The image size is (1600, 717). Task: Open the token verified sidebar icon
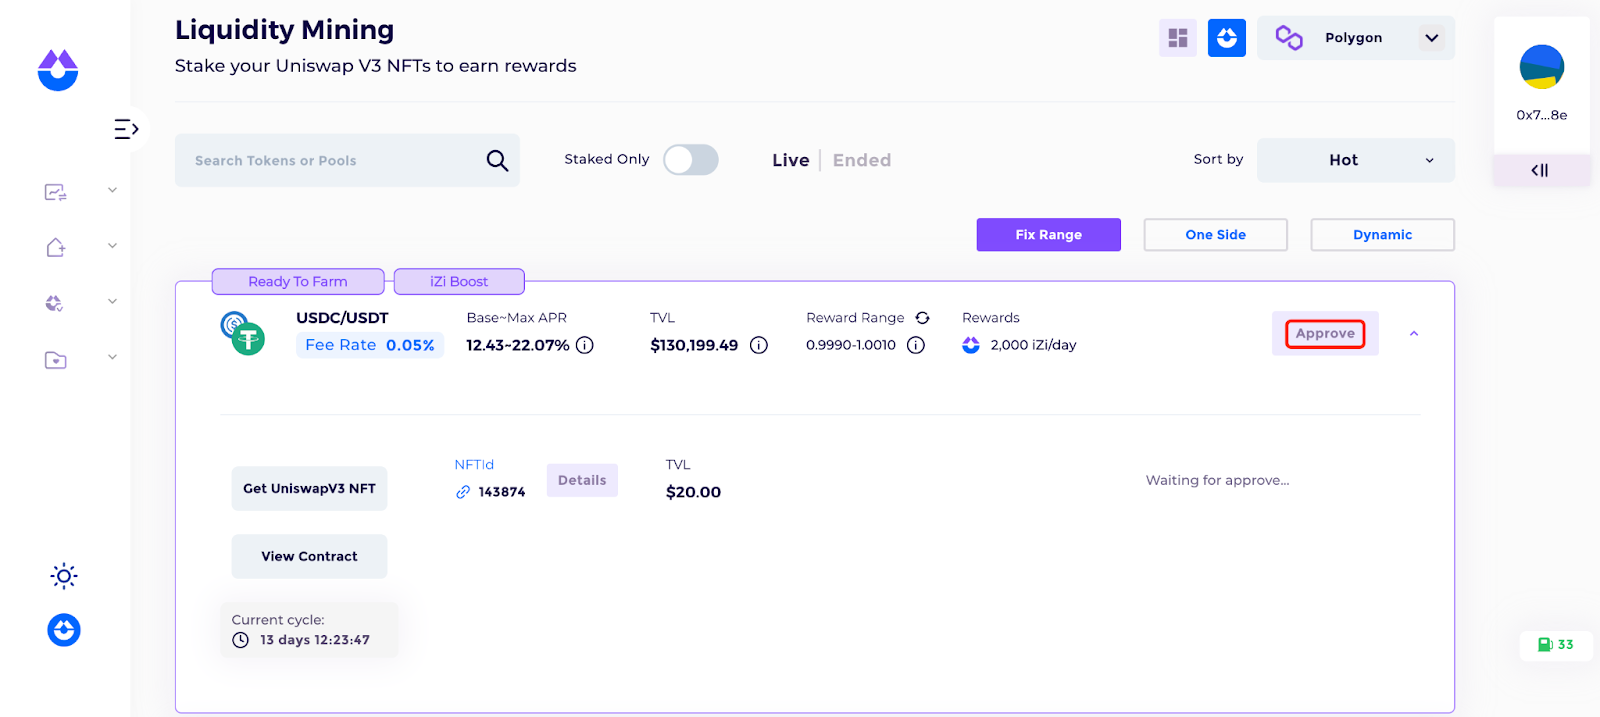54,303
